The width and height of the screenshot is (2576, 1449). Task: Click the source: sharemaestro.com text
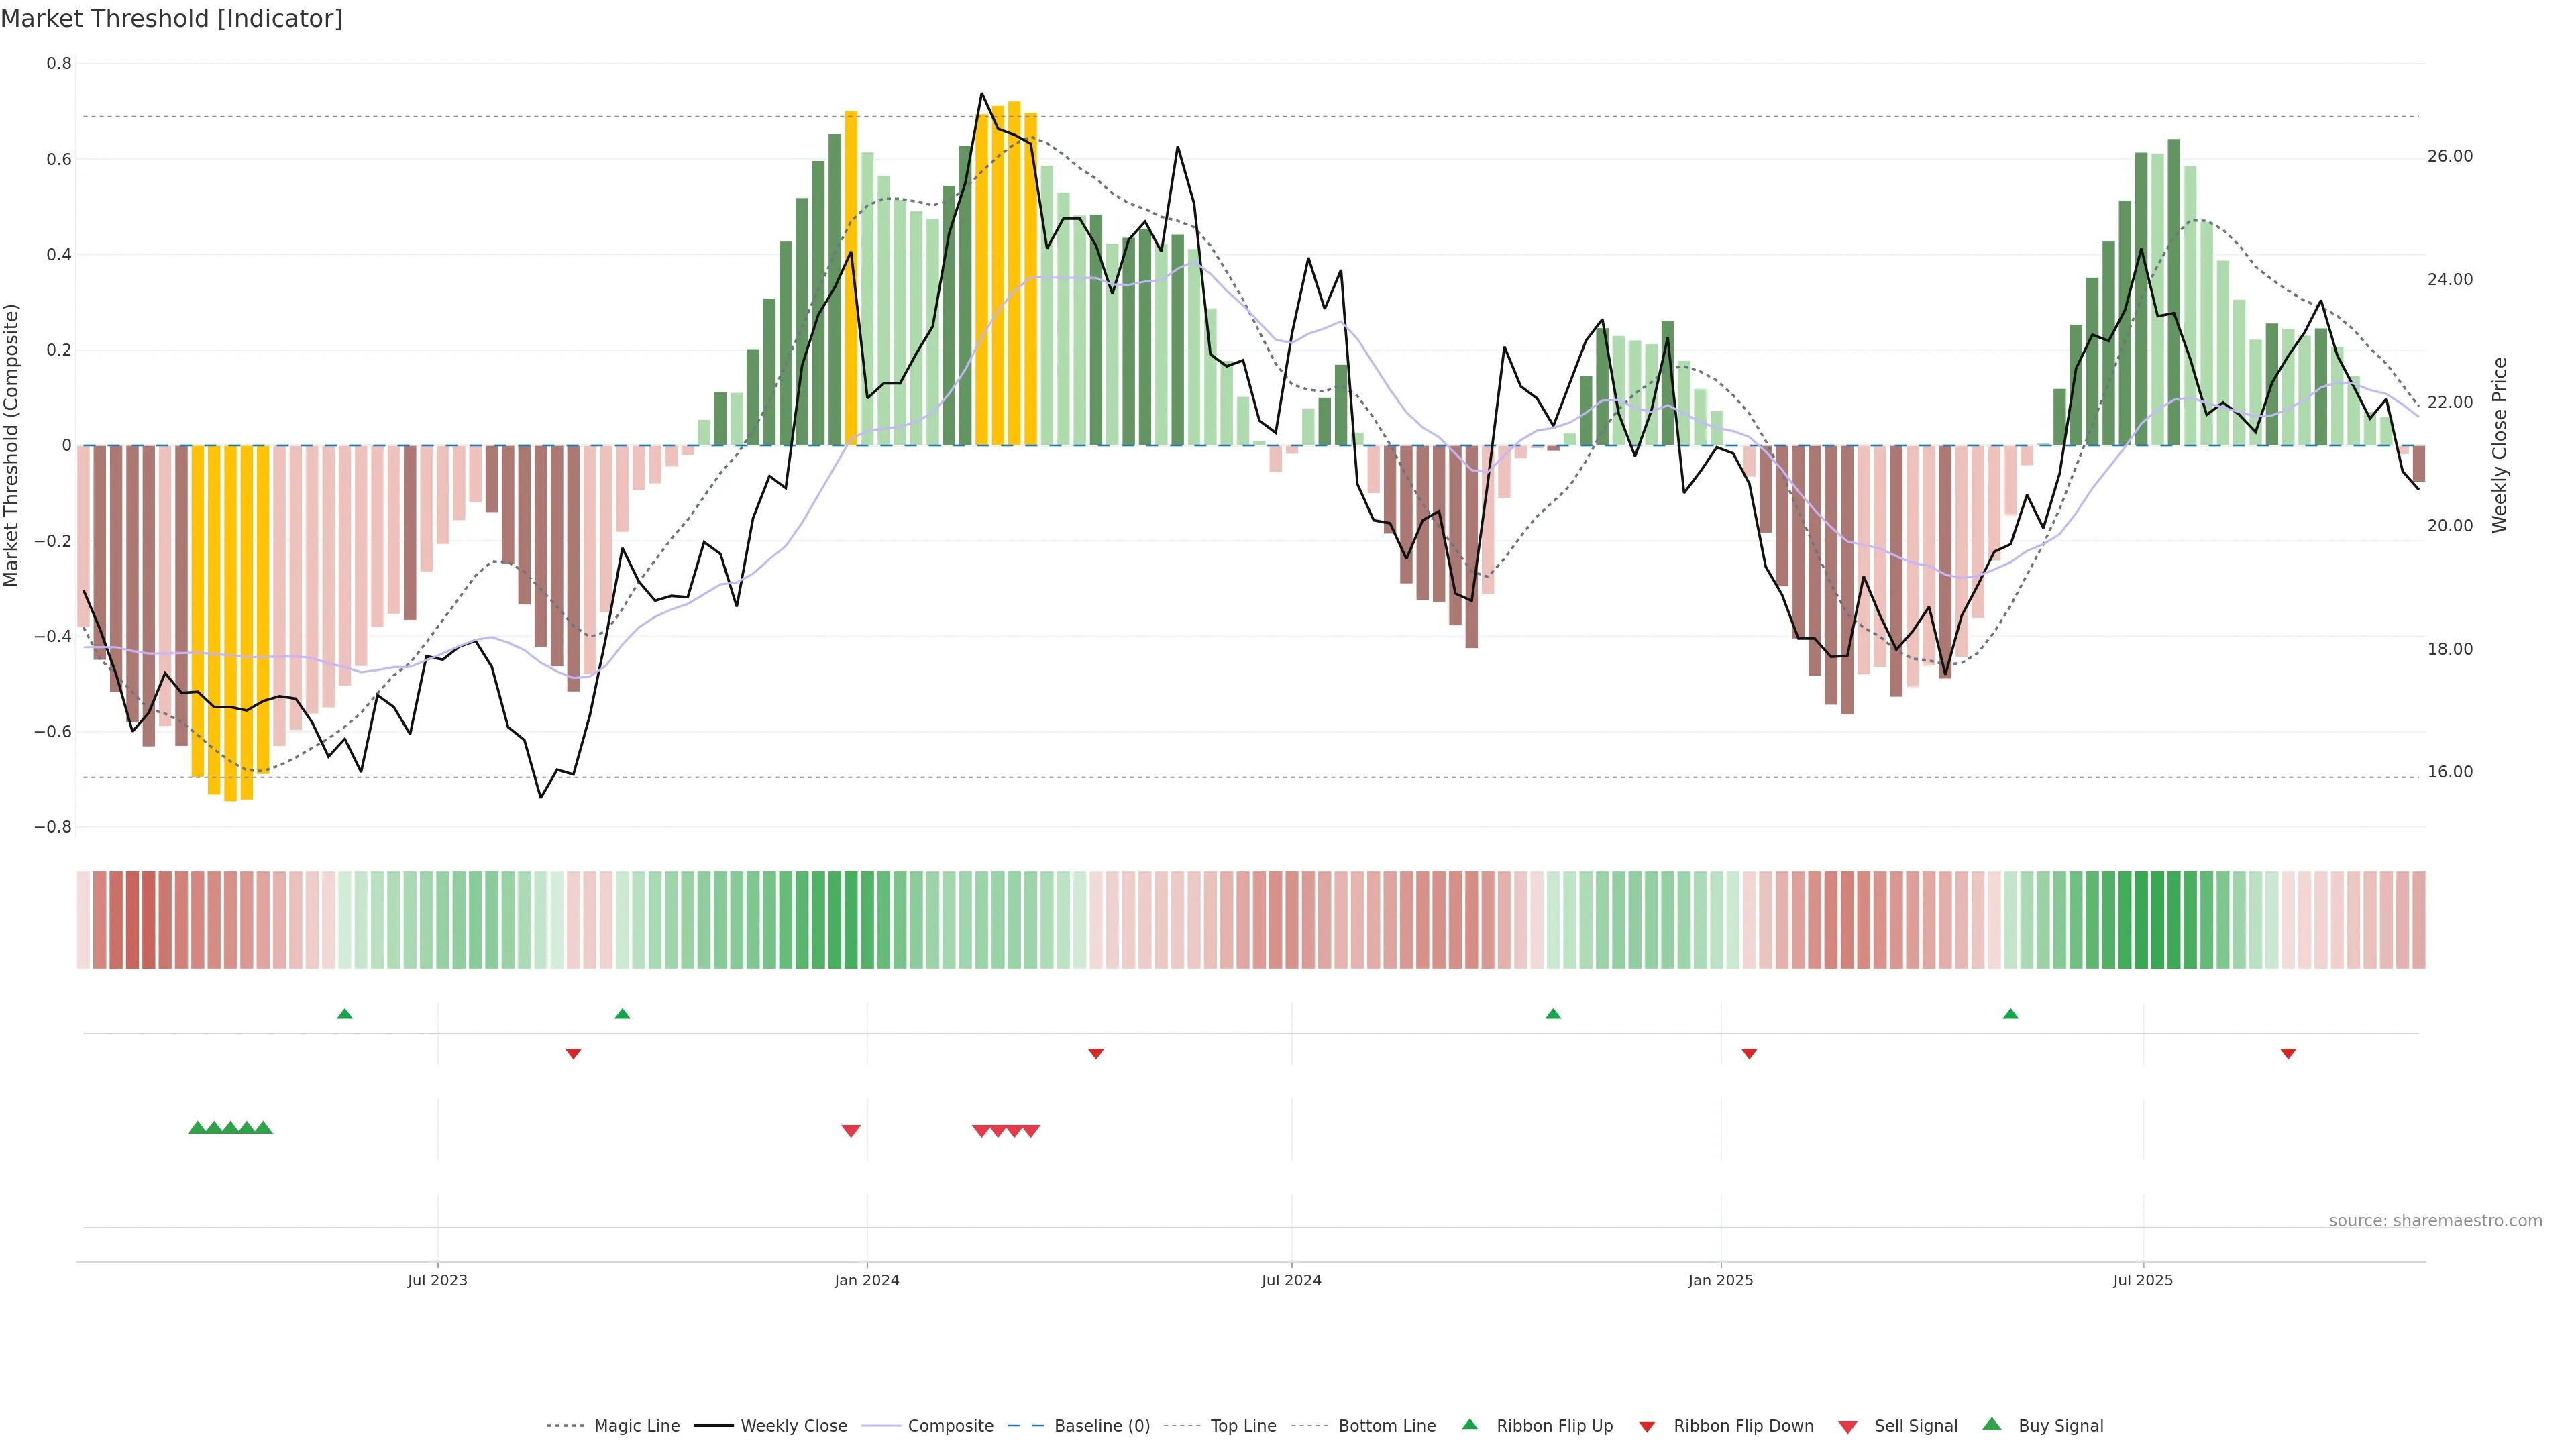point(2435,1220)
